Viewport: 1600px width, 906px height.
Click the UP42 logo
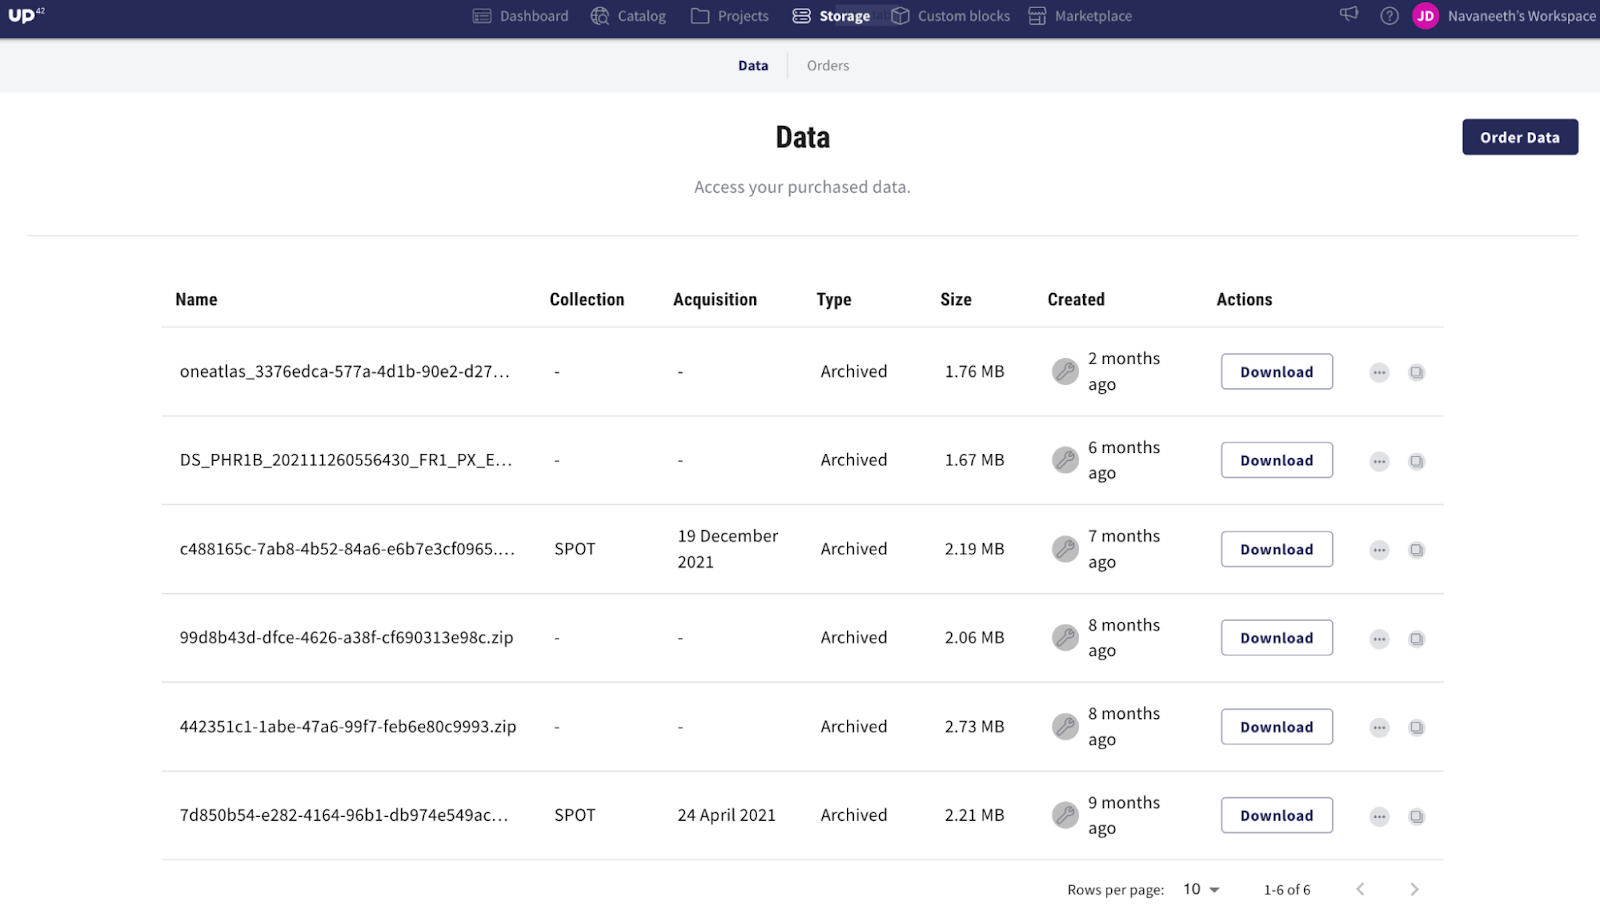[x=26, y=15]
